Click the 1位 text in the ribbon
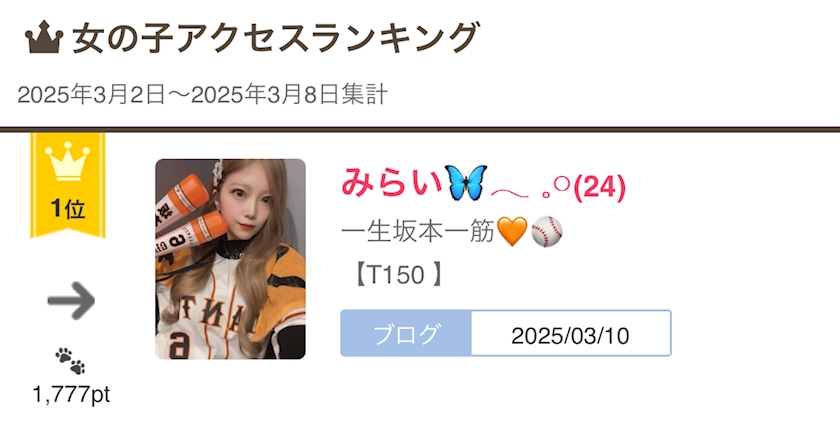The height and width of the screenshot is (435, 840). [x=68, y=209]
